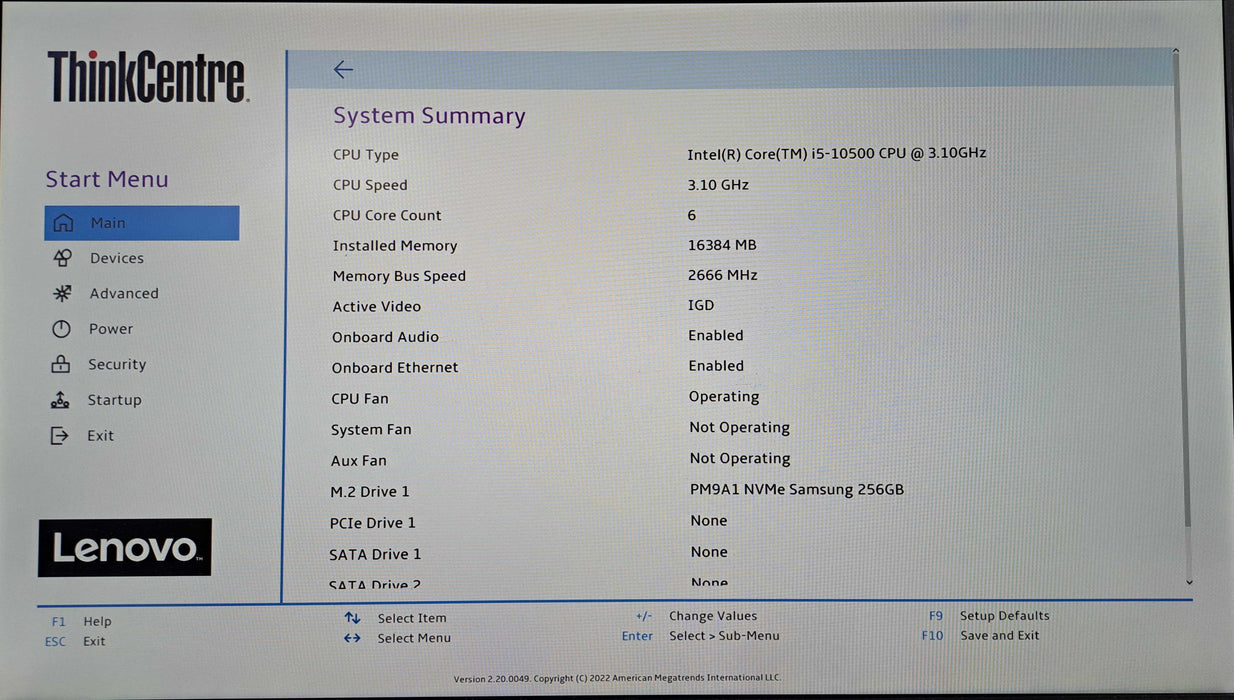Click the back arrow icon

pyautogui.click(x=343, y=69)
